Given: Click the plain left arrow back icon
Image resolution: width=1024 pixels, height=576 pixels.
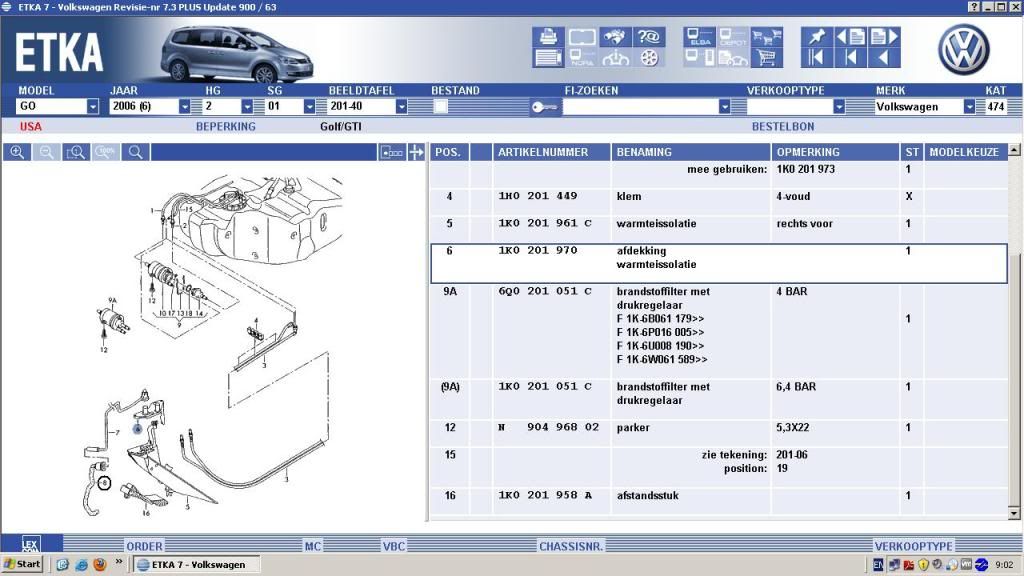Looking at the screenshot, I should (884, 58).
